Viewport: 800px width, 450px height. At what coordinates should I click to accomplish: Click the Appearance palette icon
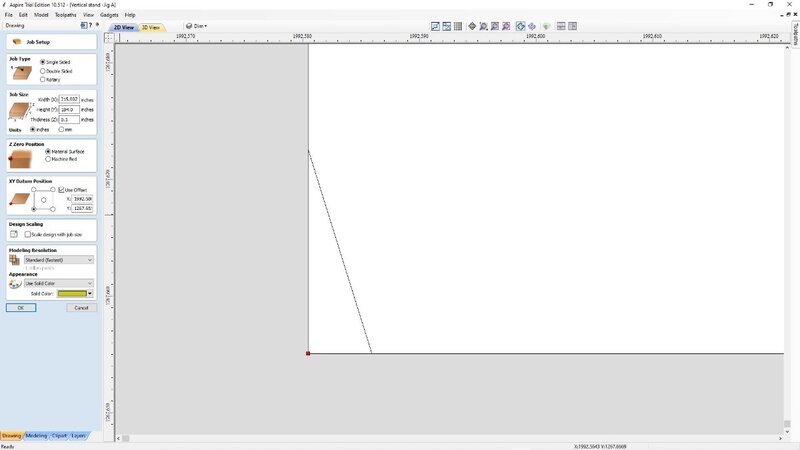coord(15,284)
